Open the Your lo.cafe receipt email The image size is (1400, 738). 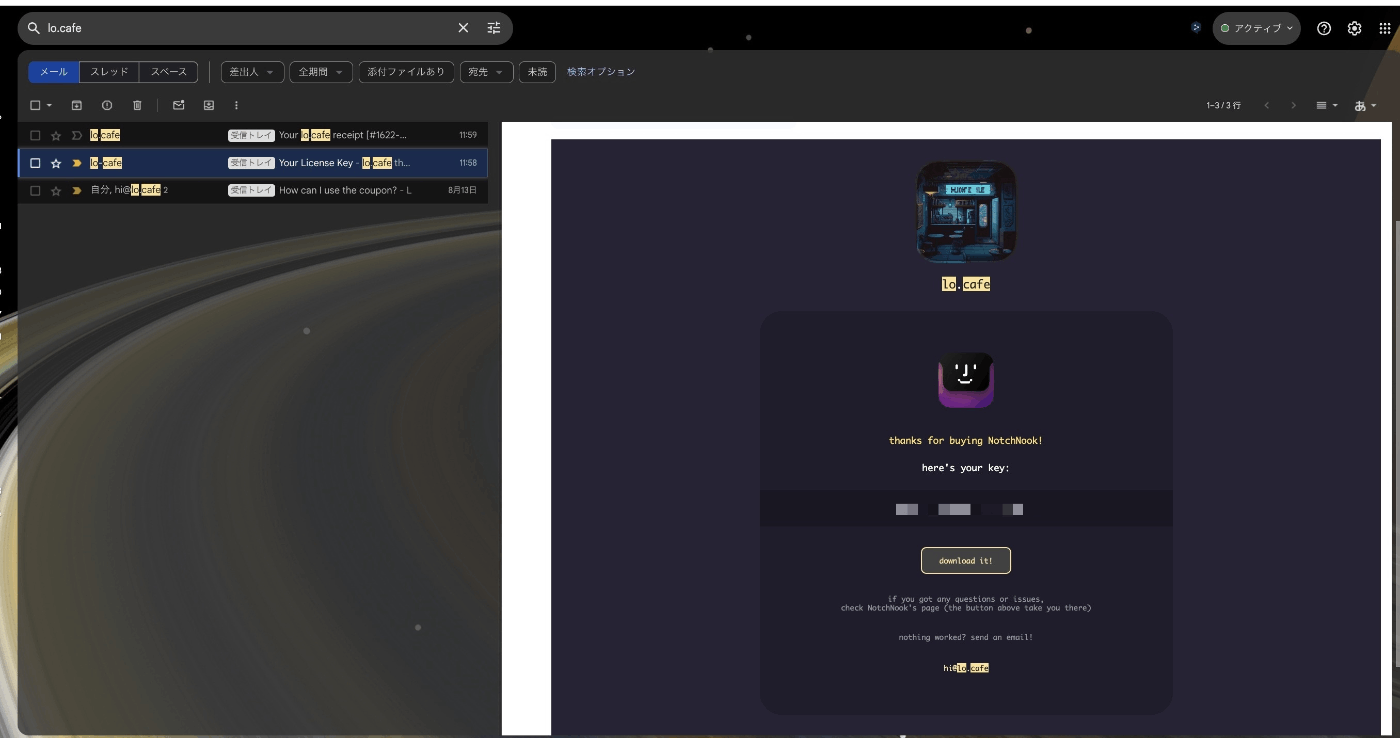pyautogui.click(x=253, y=135)
